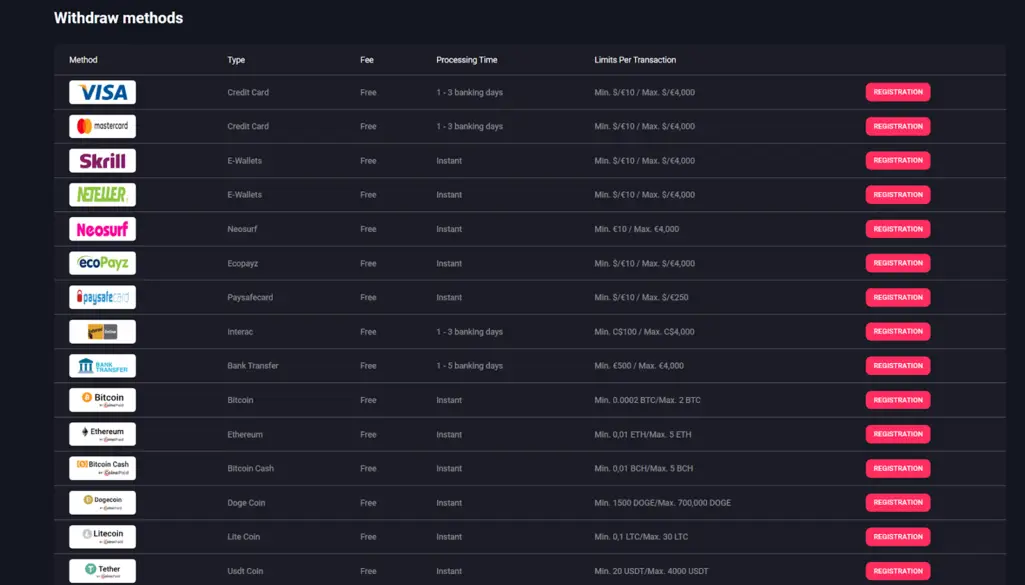The width and height of the screenshot is (1025, 585).
Task: Click 'Min. €10 / Max. €4,000' limits text
Action: (x=636, y=229)
